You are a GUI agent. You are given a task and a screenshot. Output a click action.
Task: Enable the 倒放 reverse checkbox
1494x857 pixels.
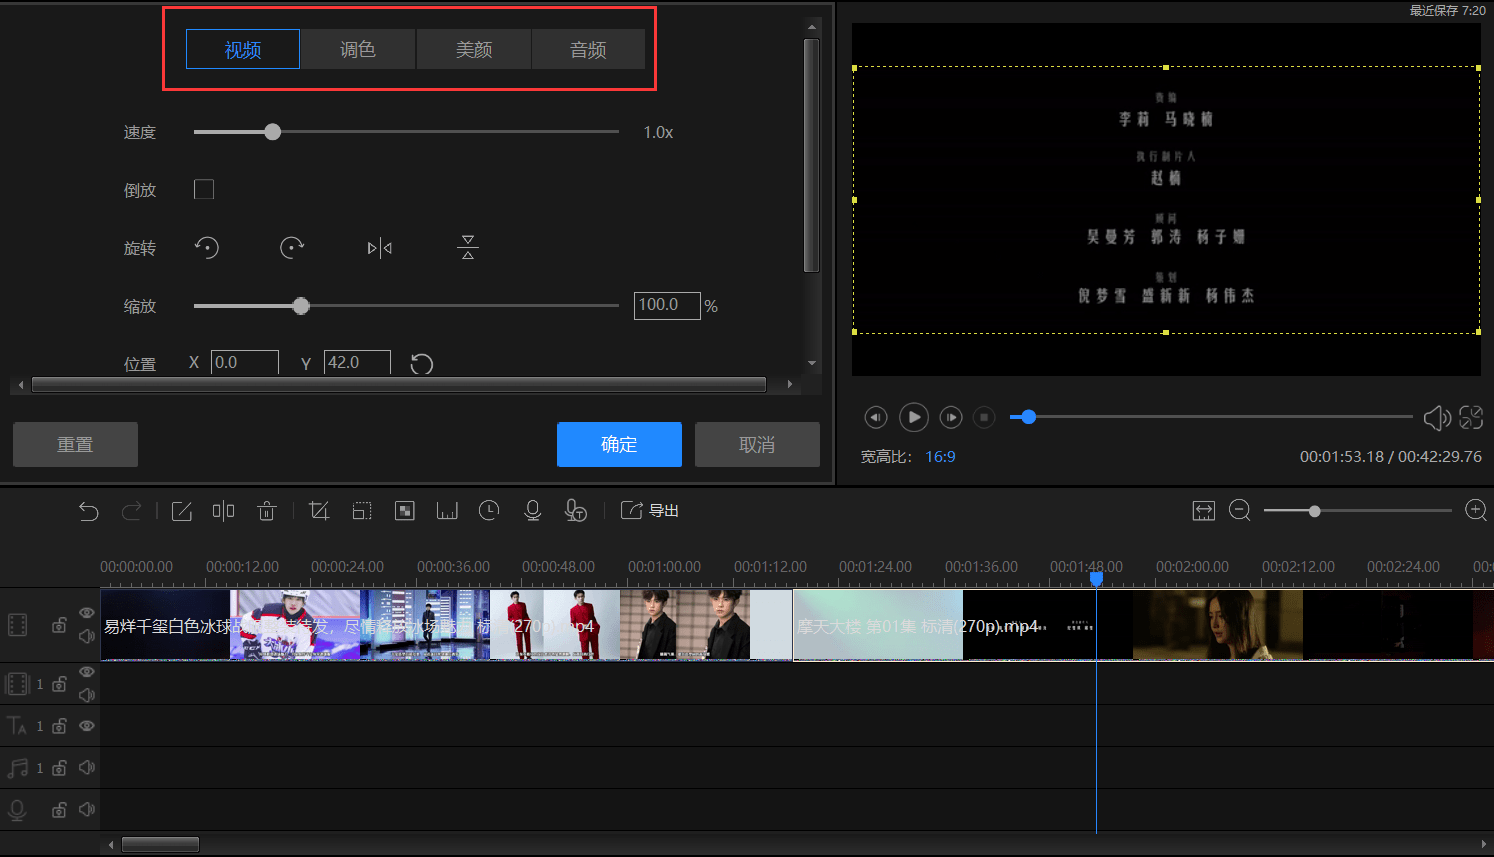pyautogui.click(x=204, y=189)
